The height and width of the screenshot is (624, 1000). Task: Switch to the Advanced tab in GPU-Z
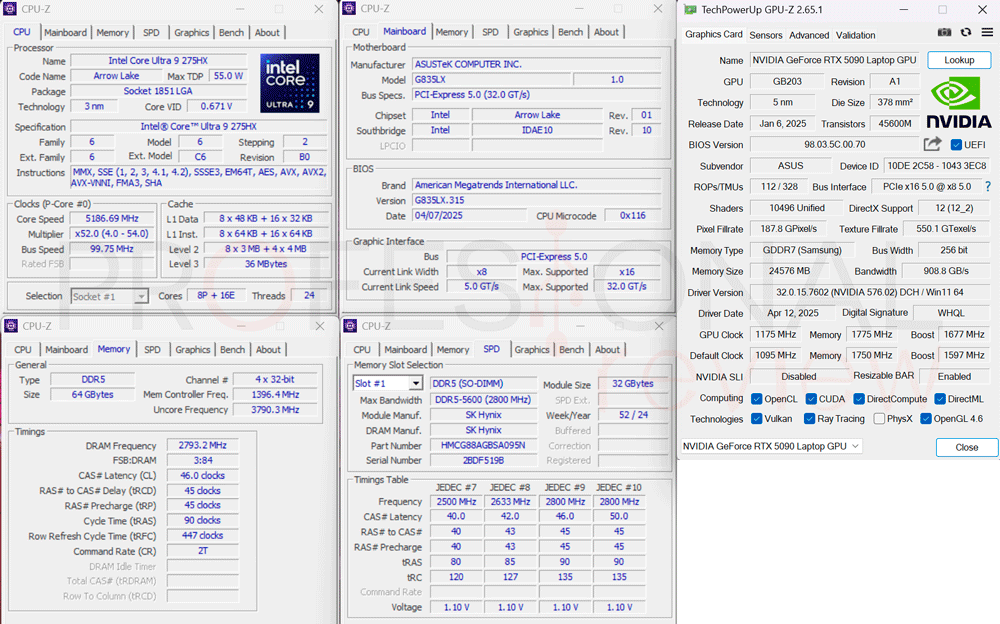tap(809, 35)
